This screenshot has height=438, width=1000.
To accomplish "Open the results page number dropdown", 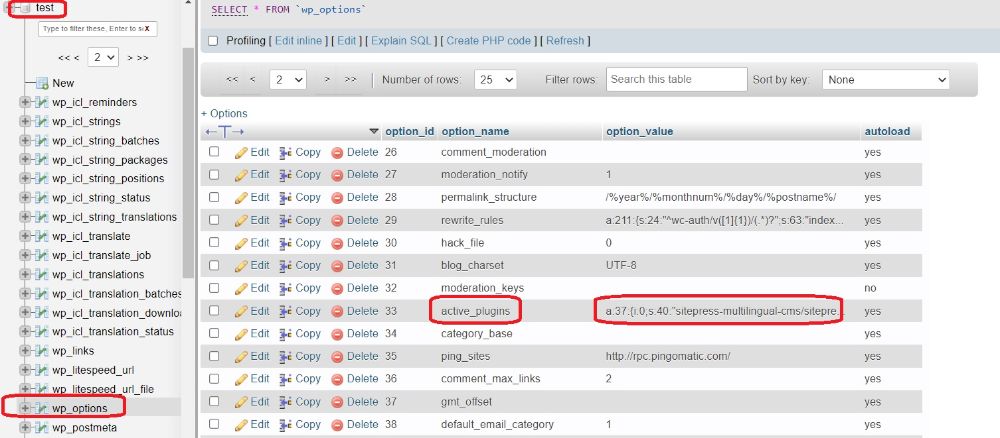I will 288,80.
